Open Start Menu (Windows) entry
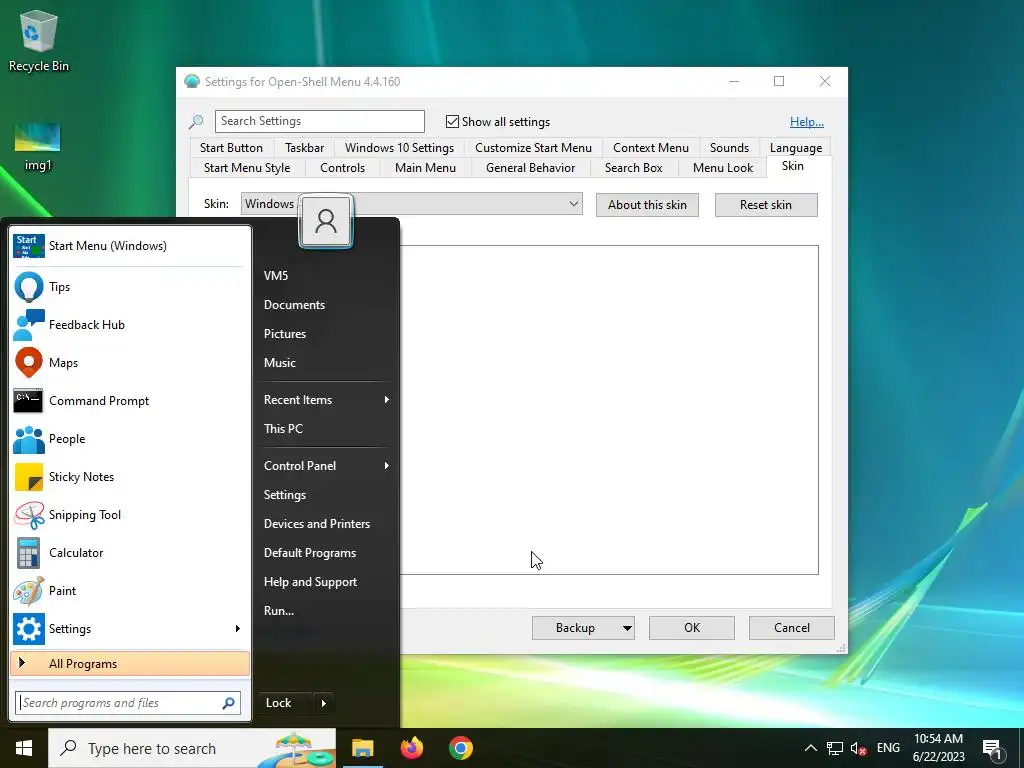 click(x=130, y=246)
